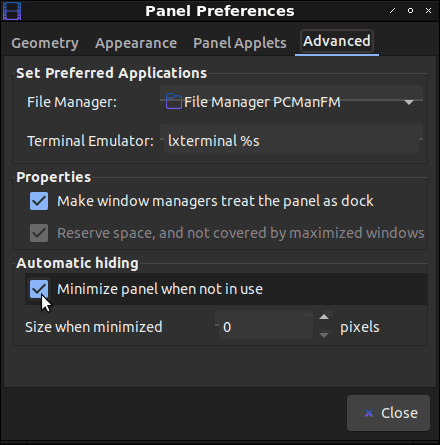Screen dimensions: 440x445
Task: Toggle 'Reserve space, and not covered by maximized windows'
Action: [x=39, y=233]
